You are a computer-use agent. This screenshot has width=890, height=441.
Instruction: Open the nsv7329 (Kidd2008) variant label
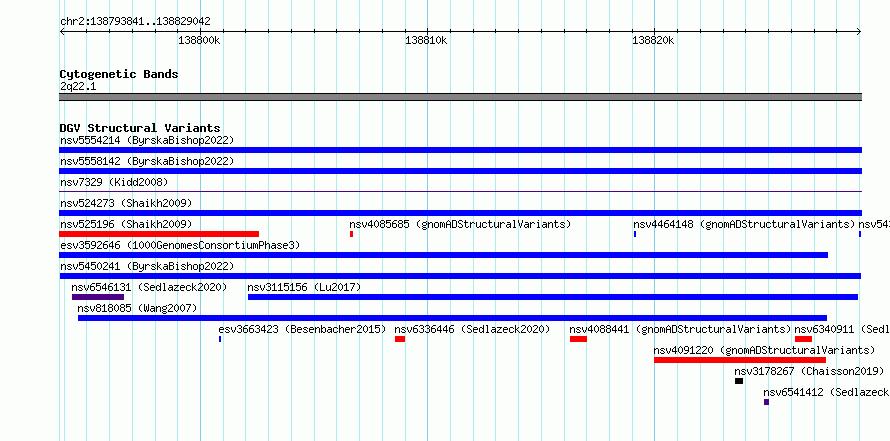pyautogui.click(x=114, y=182)
